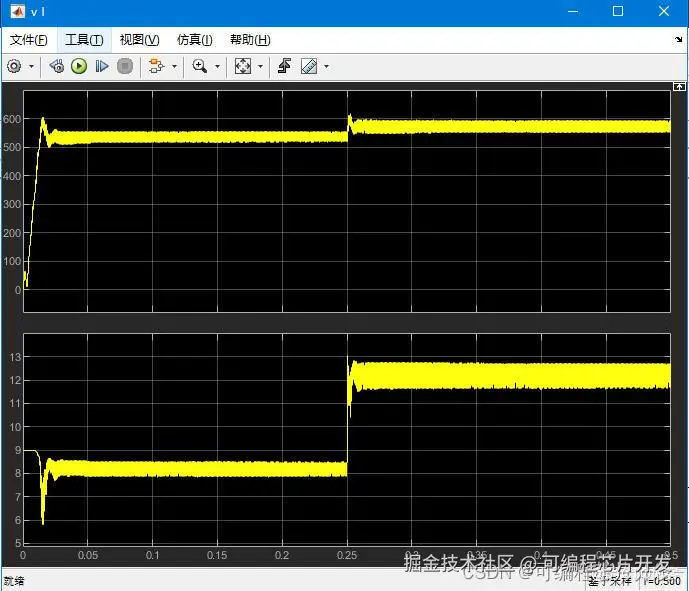Click the 0.25 label on the time axis
Viewport: 689px width, 591px height.
pos(347,555)
